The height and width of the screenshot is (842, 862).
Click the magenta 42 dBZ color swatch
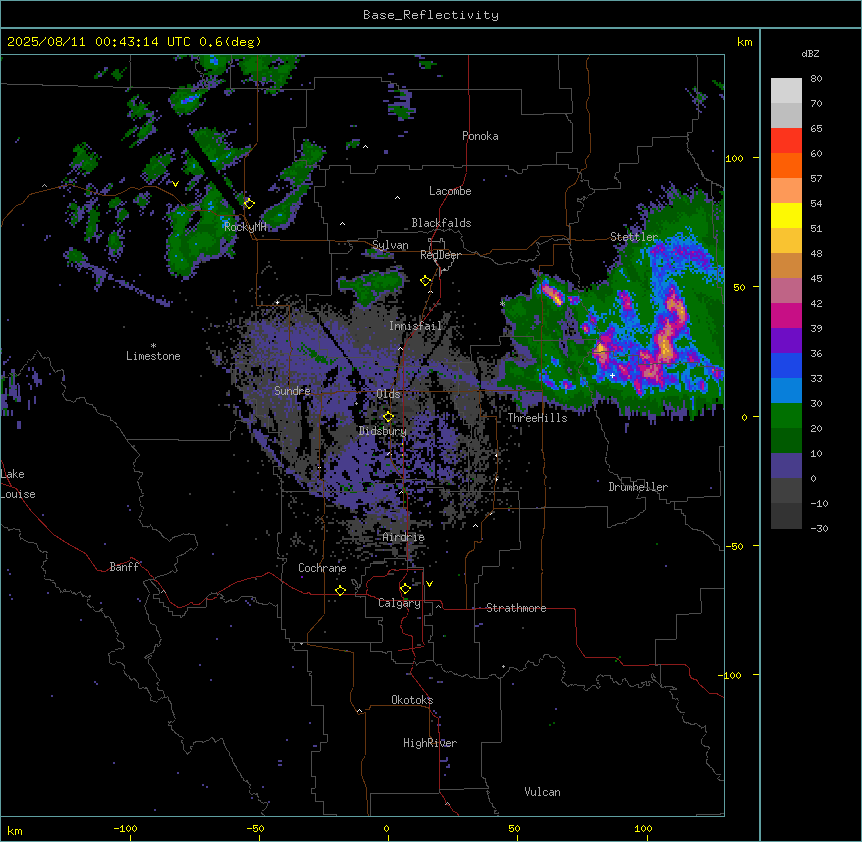click(x=786, y=315)
